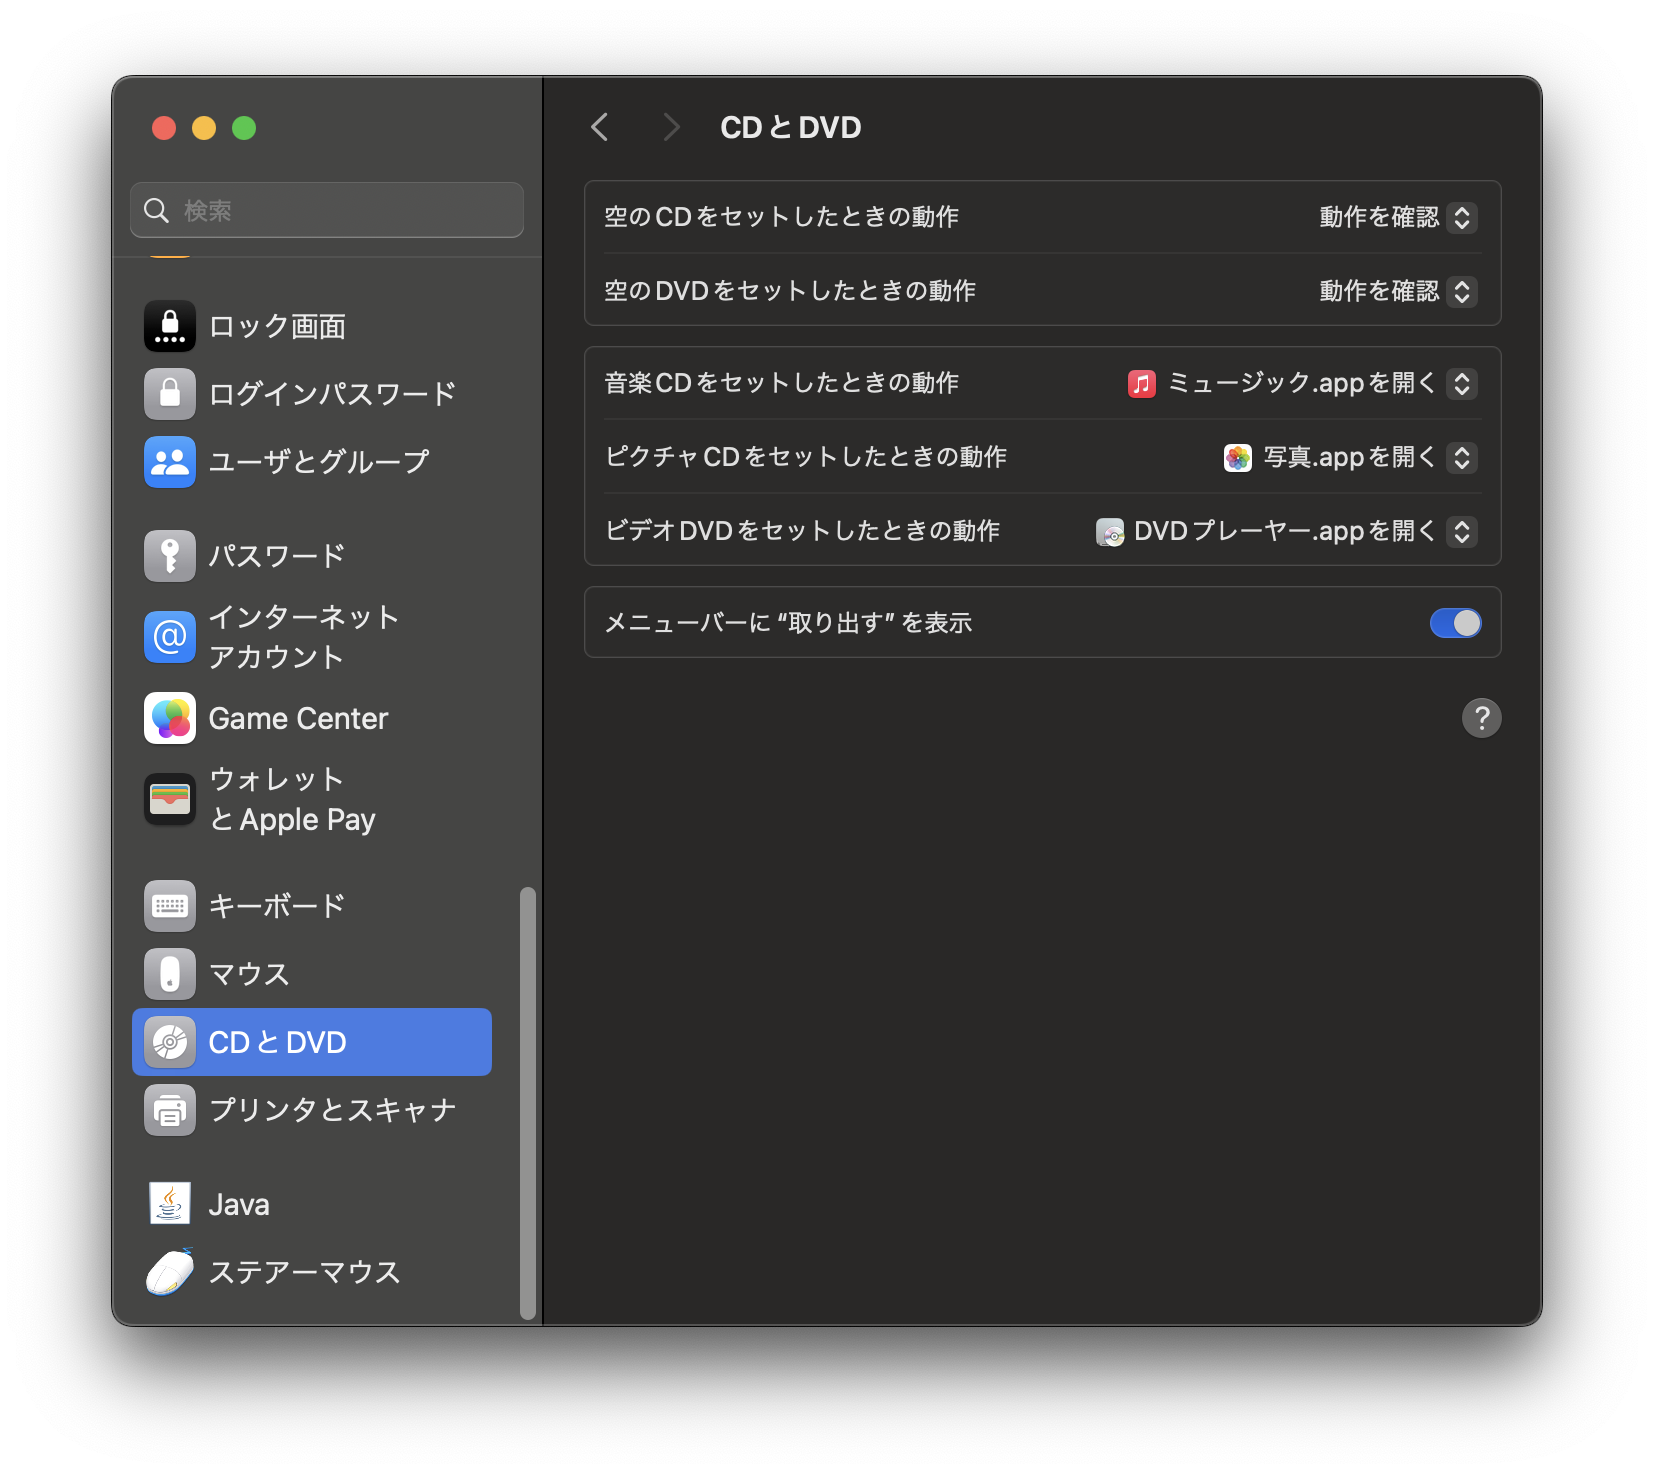Open プリンタとスキャナ settings pane
Screen dimensions: 1654x1474
312,1110
